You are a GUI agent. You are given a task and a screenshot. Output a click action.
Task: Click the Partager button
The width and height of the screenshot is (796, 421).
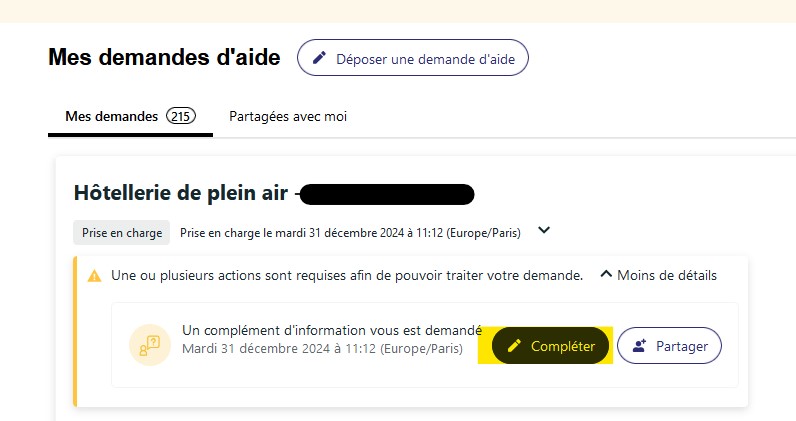(669, 345)
